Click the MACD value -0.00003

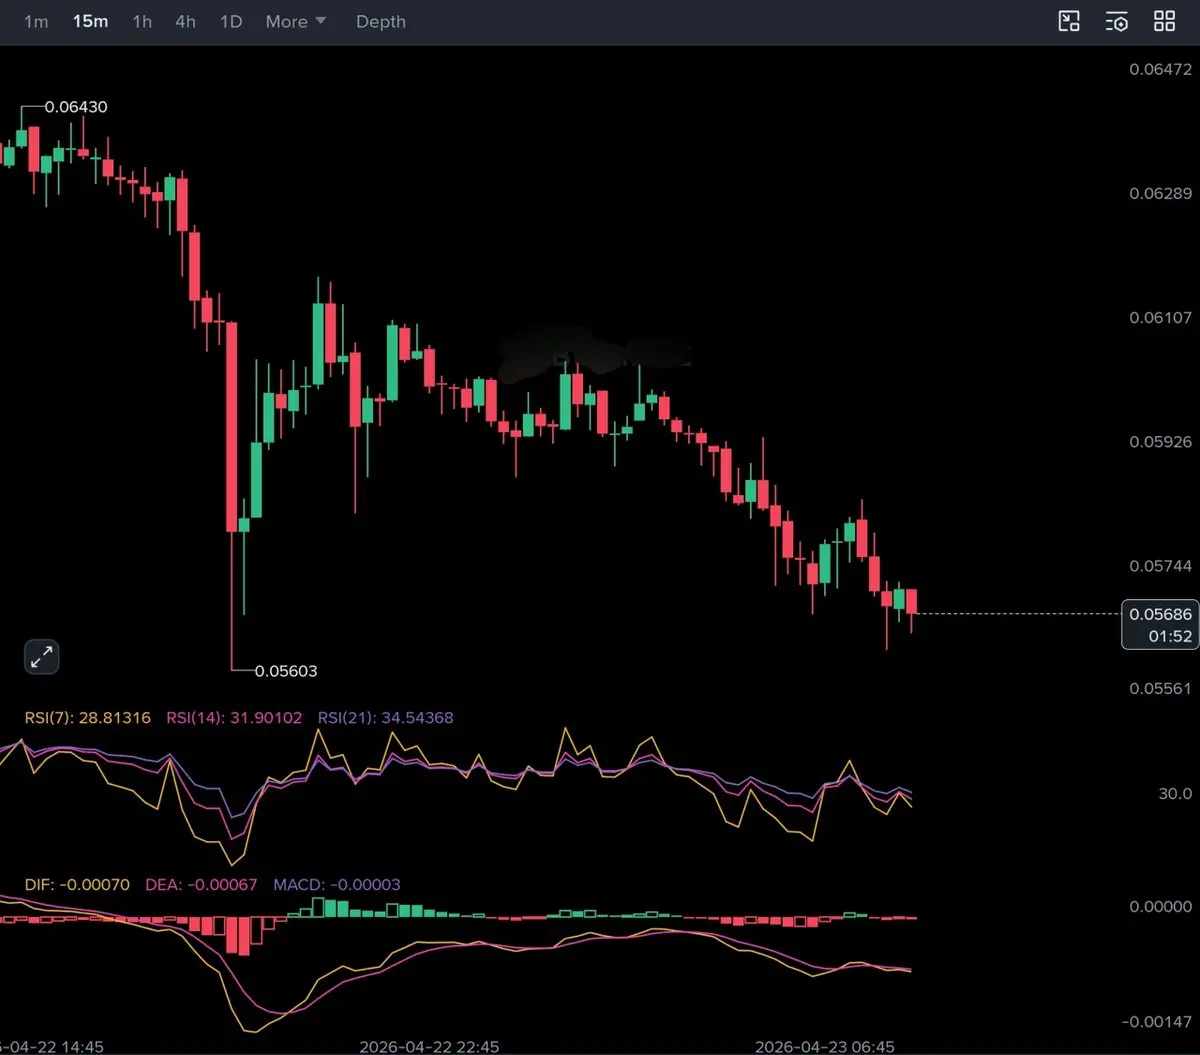364,884
